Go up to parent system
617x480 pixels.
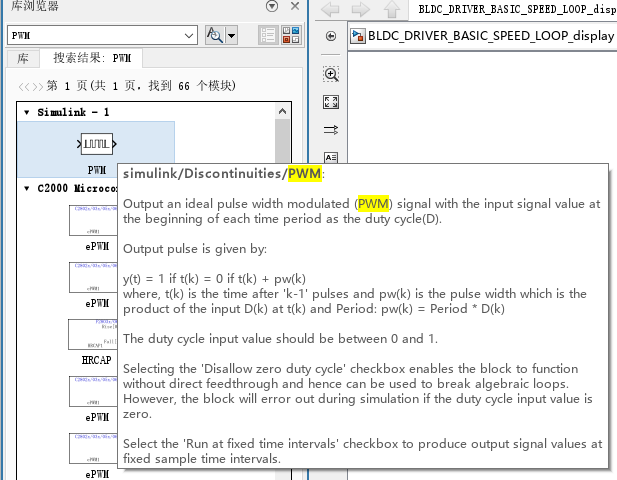tap(392, 9)
